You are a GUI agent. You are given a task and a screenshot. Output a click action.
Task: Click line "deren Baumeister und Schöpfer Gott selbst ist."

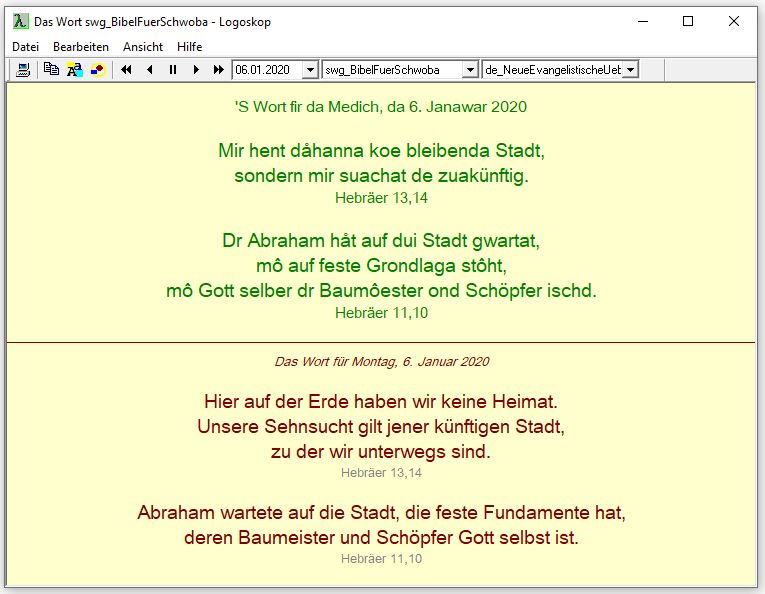point(382,538)
